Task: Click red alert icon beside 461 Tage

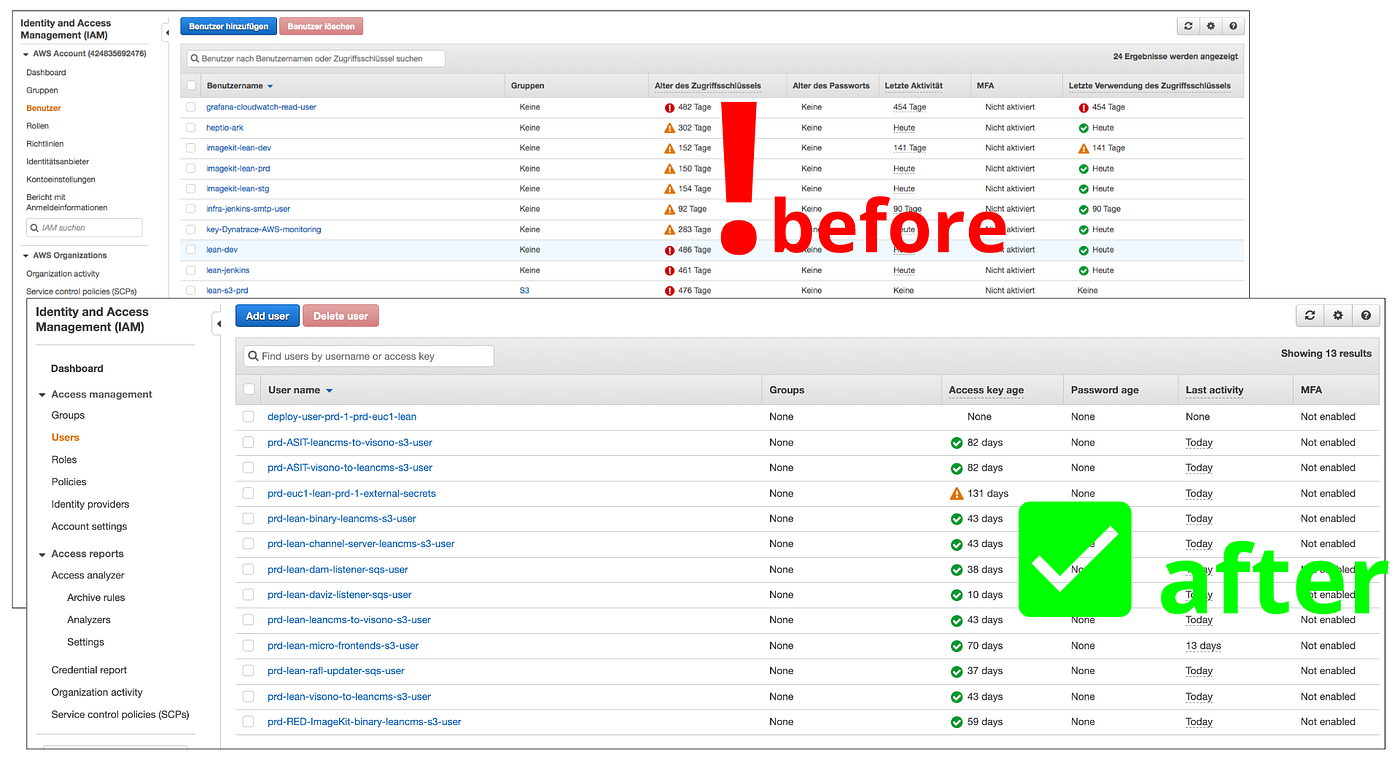Action: 670,270
